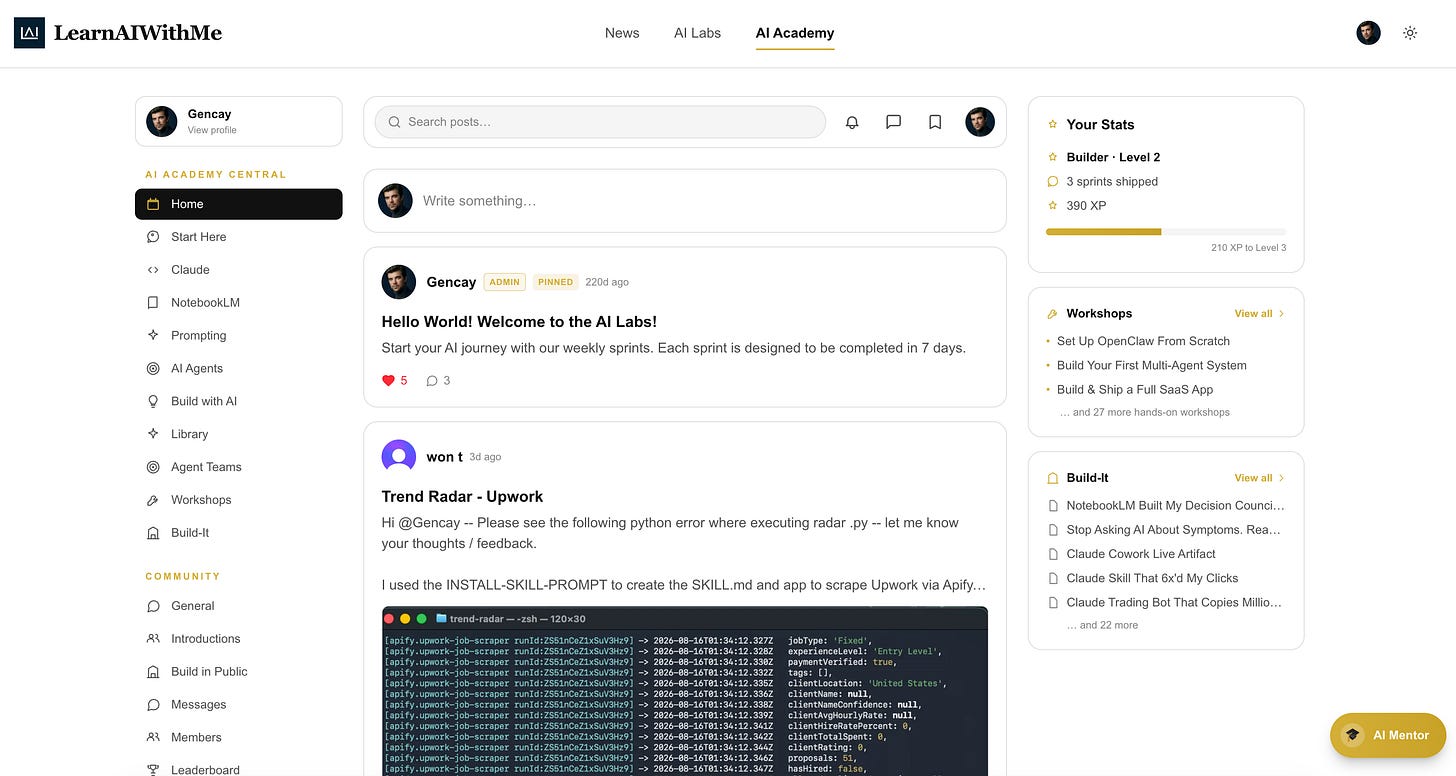Screen dimensions: 1456x776
Task: Open the notifications bell icon
Action: coord(852,122)
